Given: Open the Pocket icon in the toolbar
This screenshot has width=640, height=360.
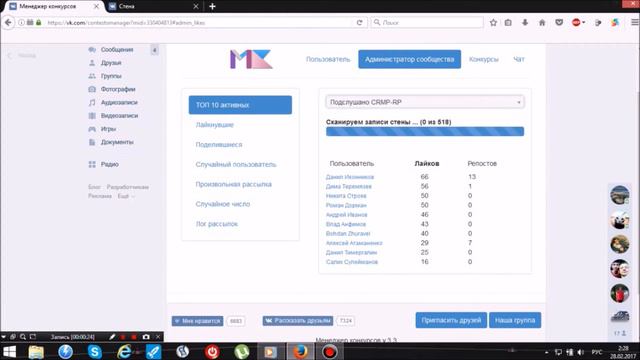Looking at the screenshot, I should pos(559,22).
